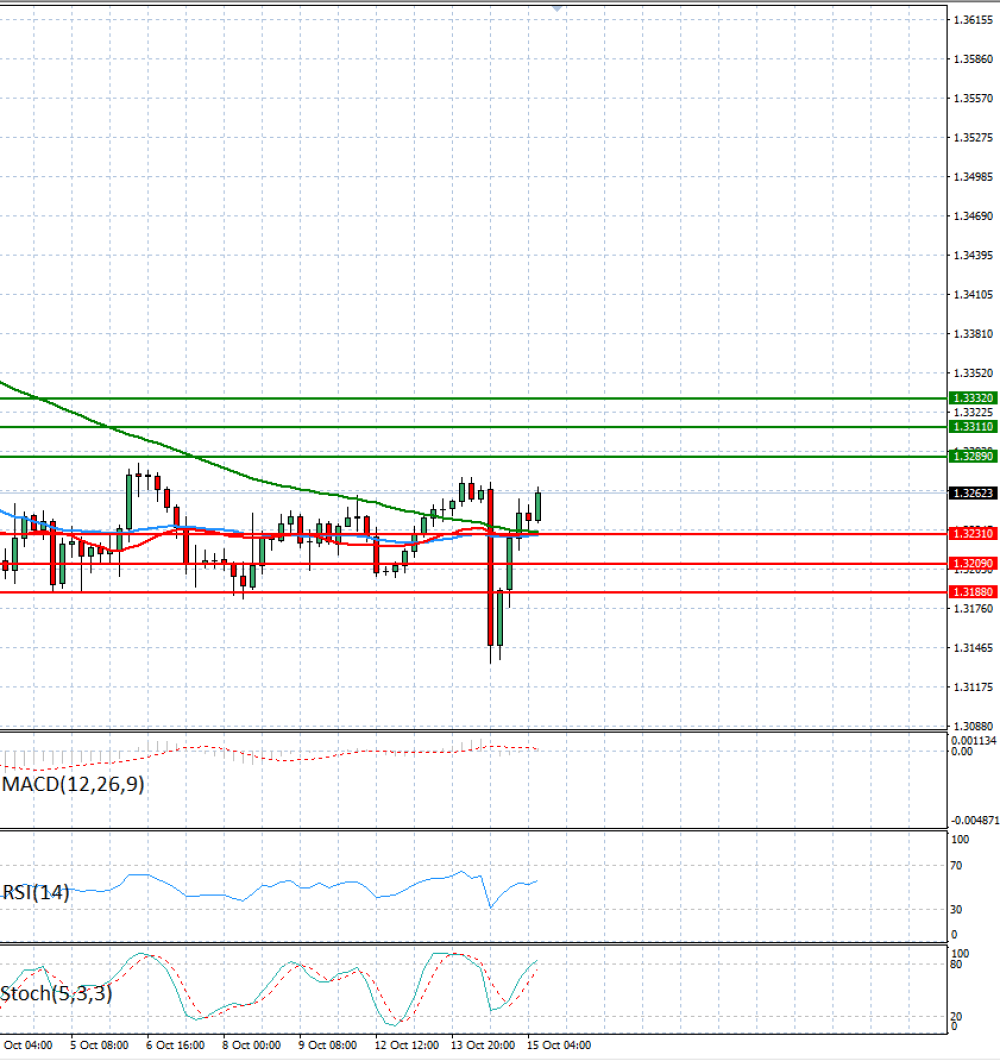Click the 5 Oct 08:00 time axis label
Viewport: 1000px width, 1061px height.
(x=99, y=1045)
